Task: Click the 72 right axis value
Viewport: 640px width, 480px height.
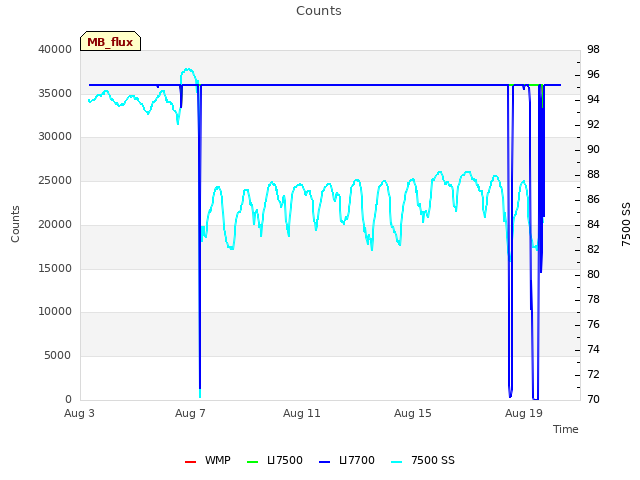Action: point(593,374)
